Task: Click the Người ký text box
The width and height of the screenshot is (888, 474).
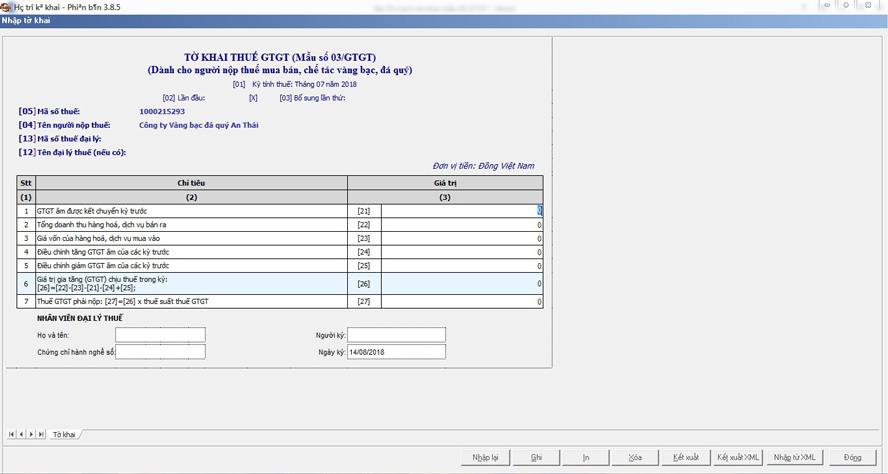Action: (x=397, y=335)
